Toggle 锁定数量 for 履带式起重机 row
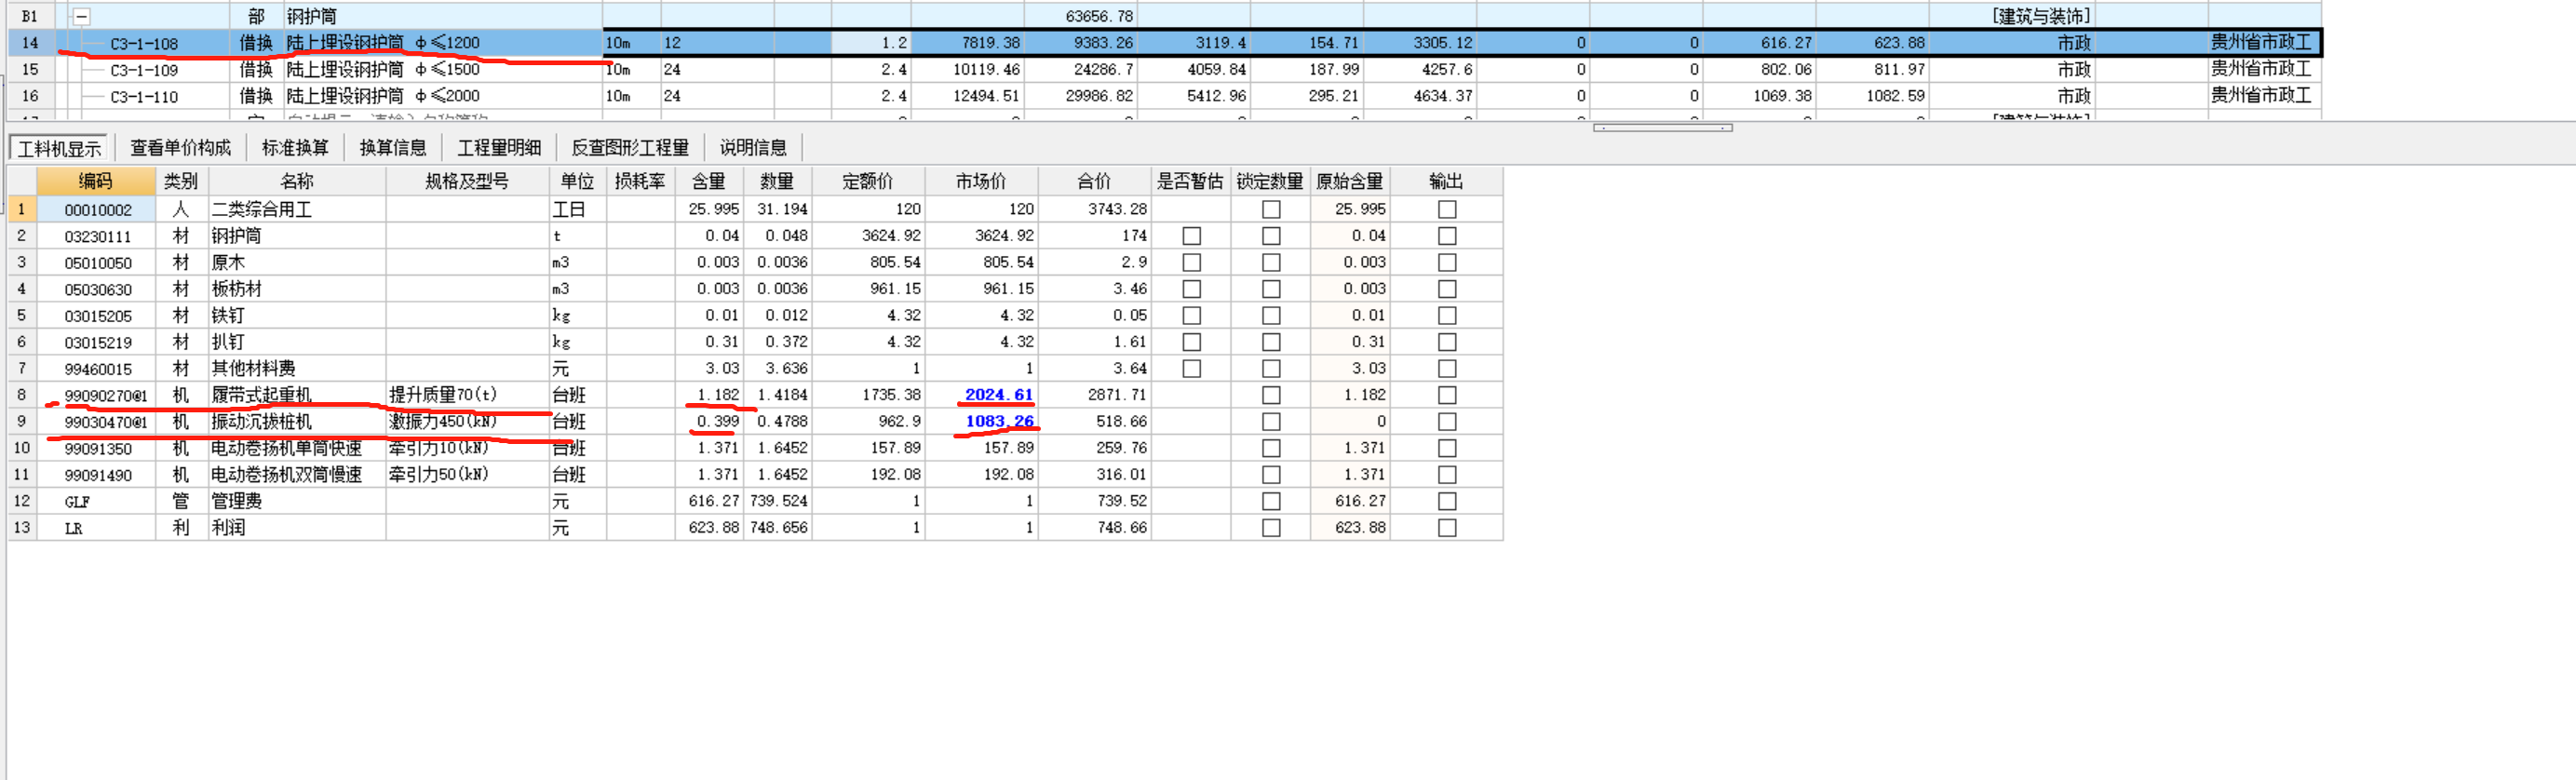The image size is (2576, 780). 1271,395
